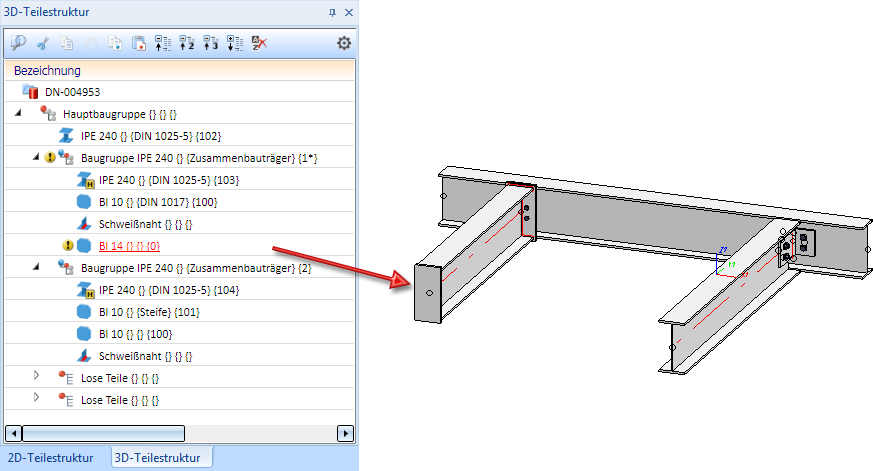The height and width of the screenshot is (471, 873).
Task: Click the assembly icon of Baugruppe IPE 240 {2}
Action: pyautogui.click(x=66, y=267)
